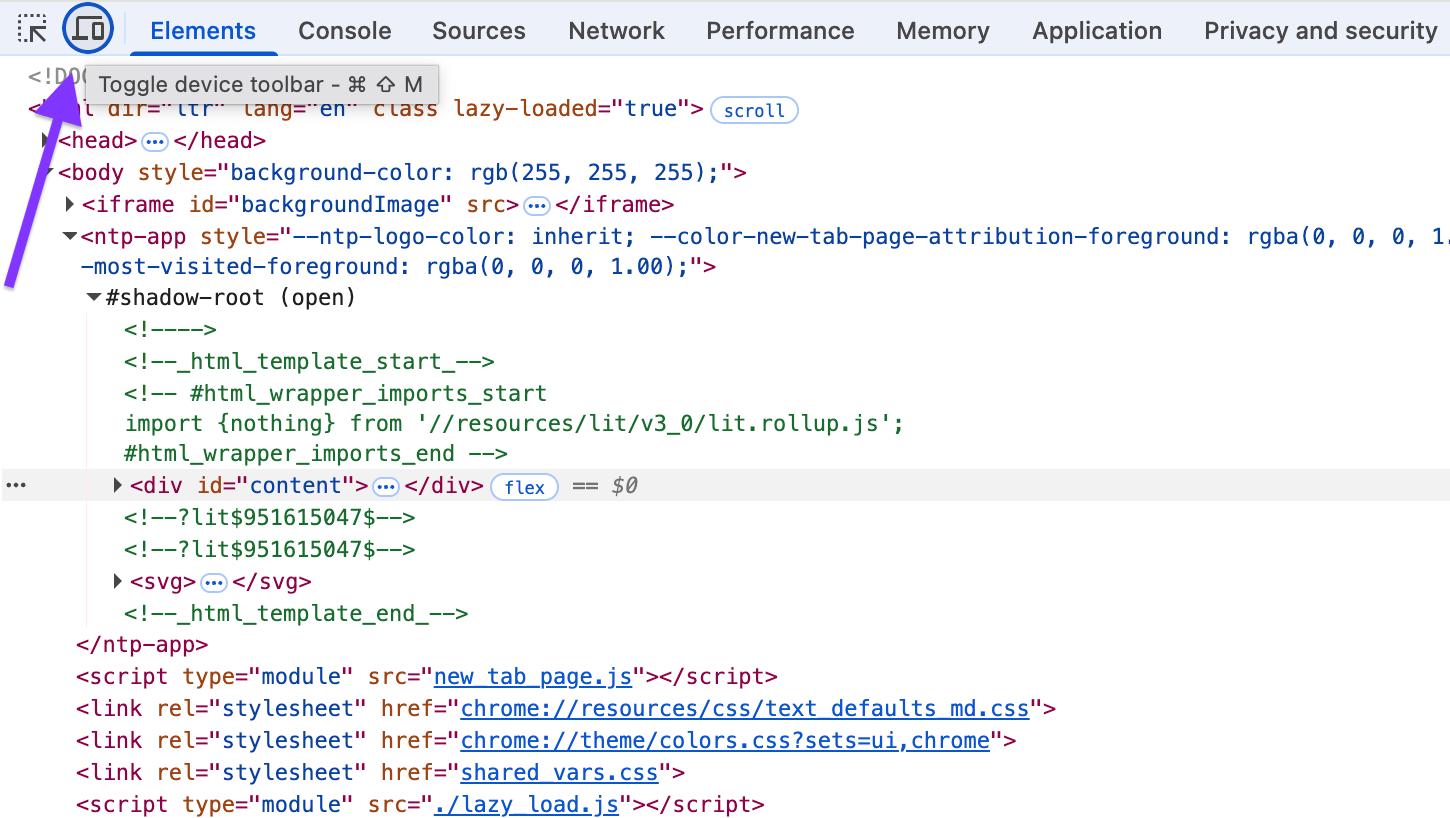Collapse the #shadow-root (open) node

(94, 298)
